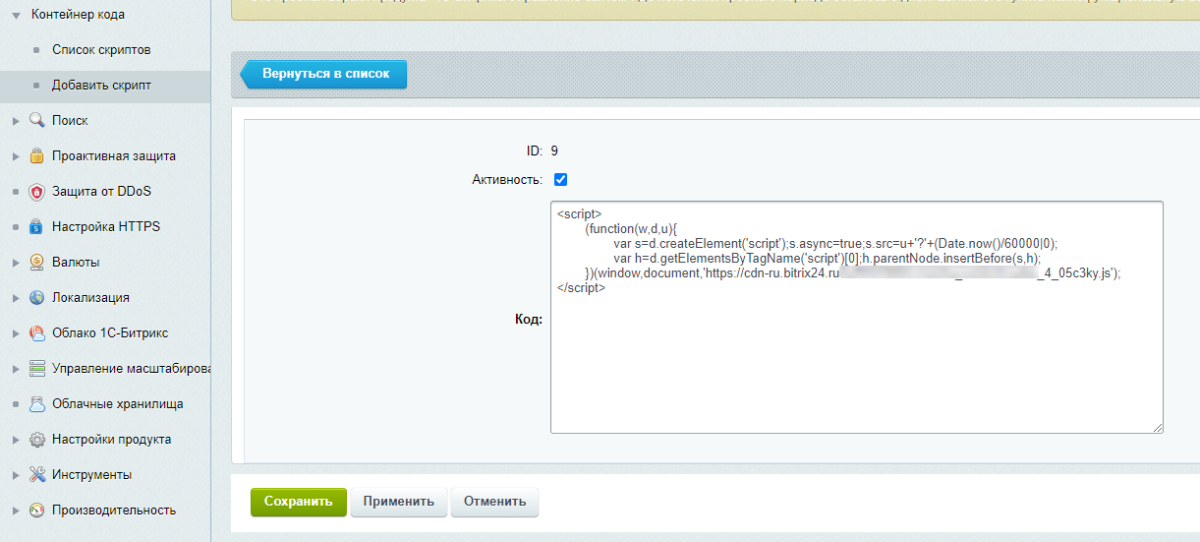Click the Отменить button
The width and height of the screenshot is (1200, 542).
(x=494, y=502)
